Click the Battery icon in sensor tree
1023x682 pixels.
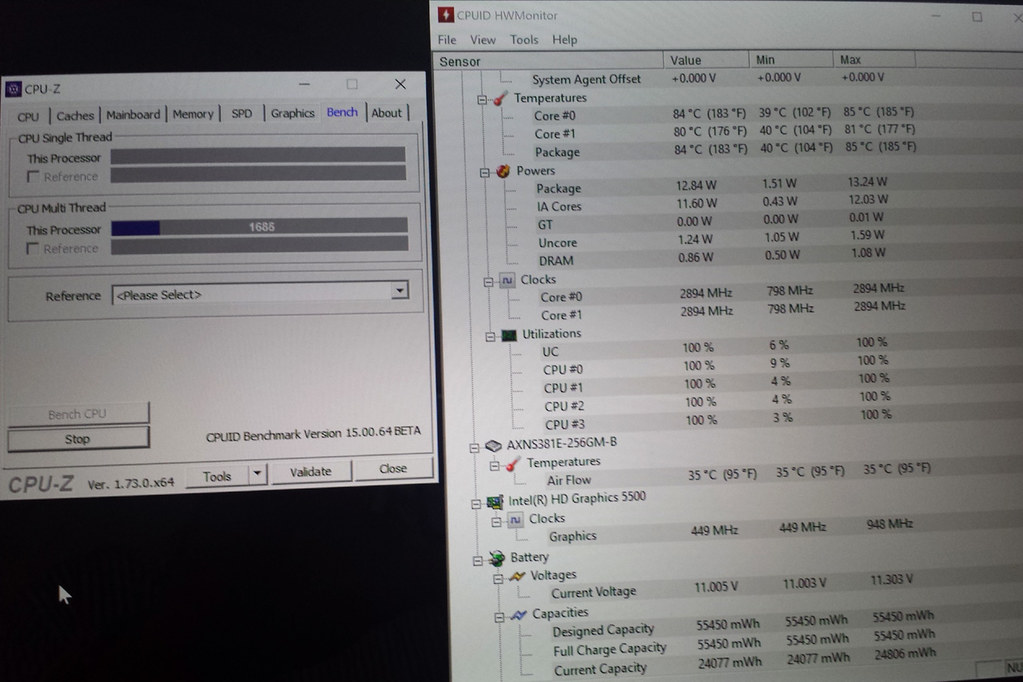[x=497, y=558]
